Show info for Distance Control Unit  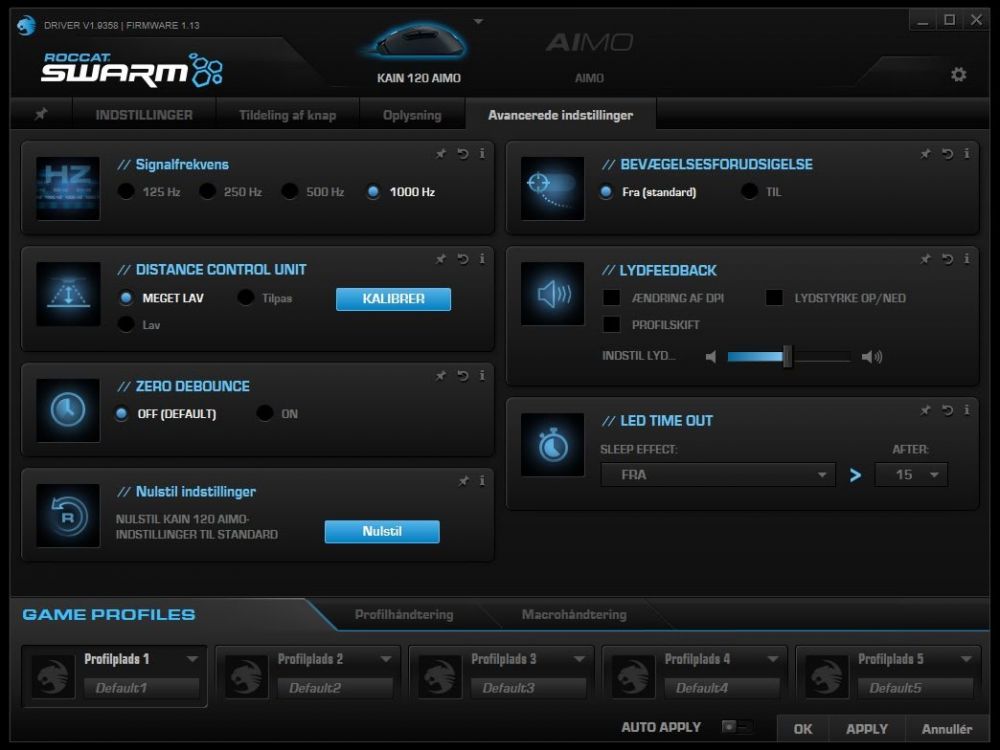pos(482,259)
